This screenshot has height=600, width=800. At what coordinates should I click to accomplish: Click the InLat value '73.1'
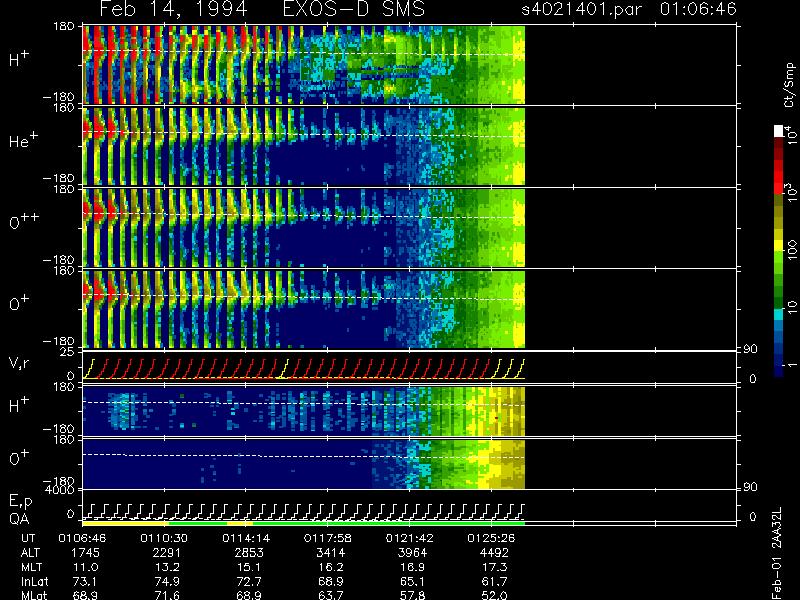[86, 582]
